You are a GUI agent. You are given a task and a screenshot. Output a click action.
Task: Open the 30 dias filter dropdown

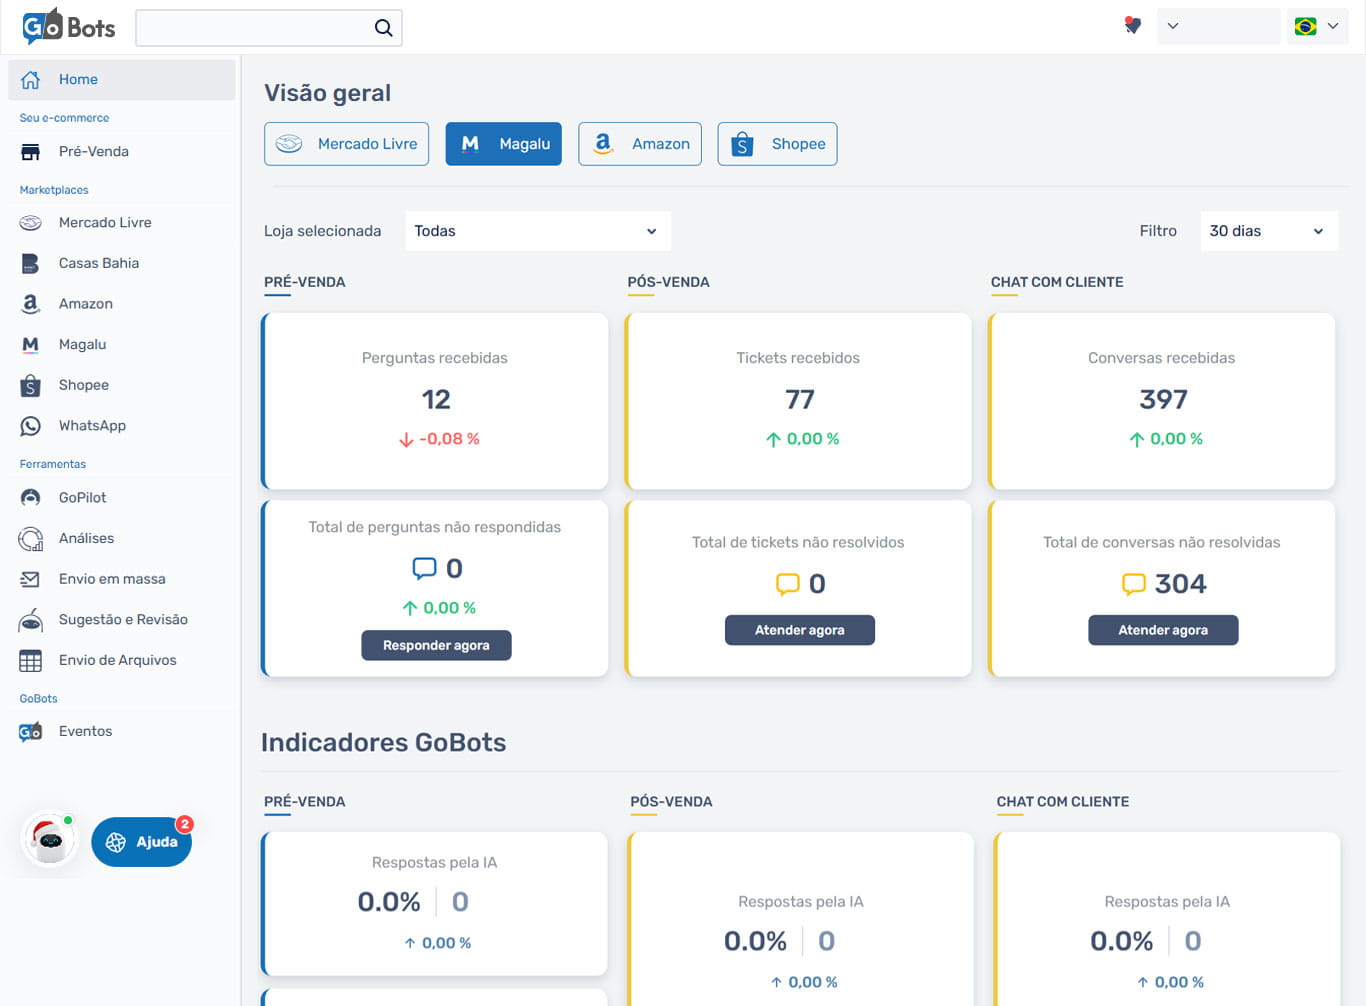pyautogui.click(x=1268, y=230)
